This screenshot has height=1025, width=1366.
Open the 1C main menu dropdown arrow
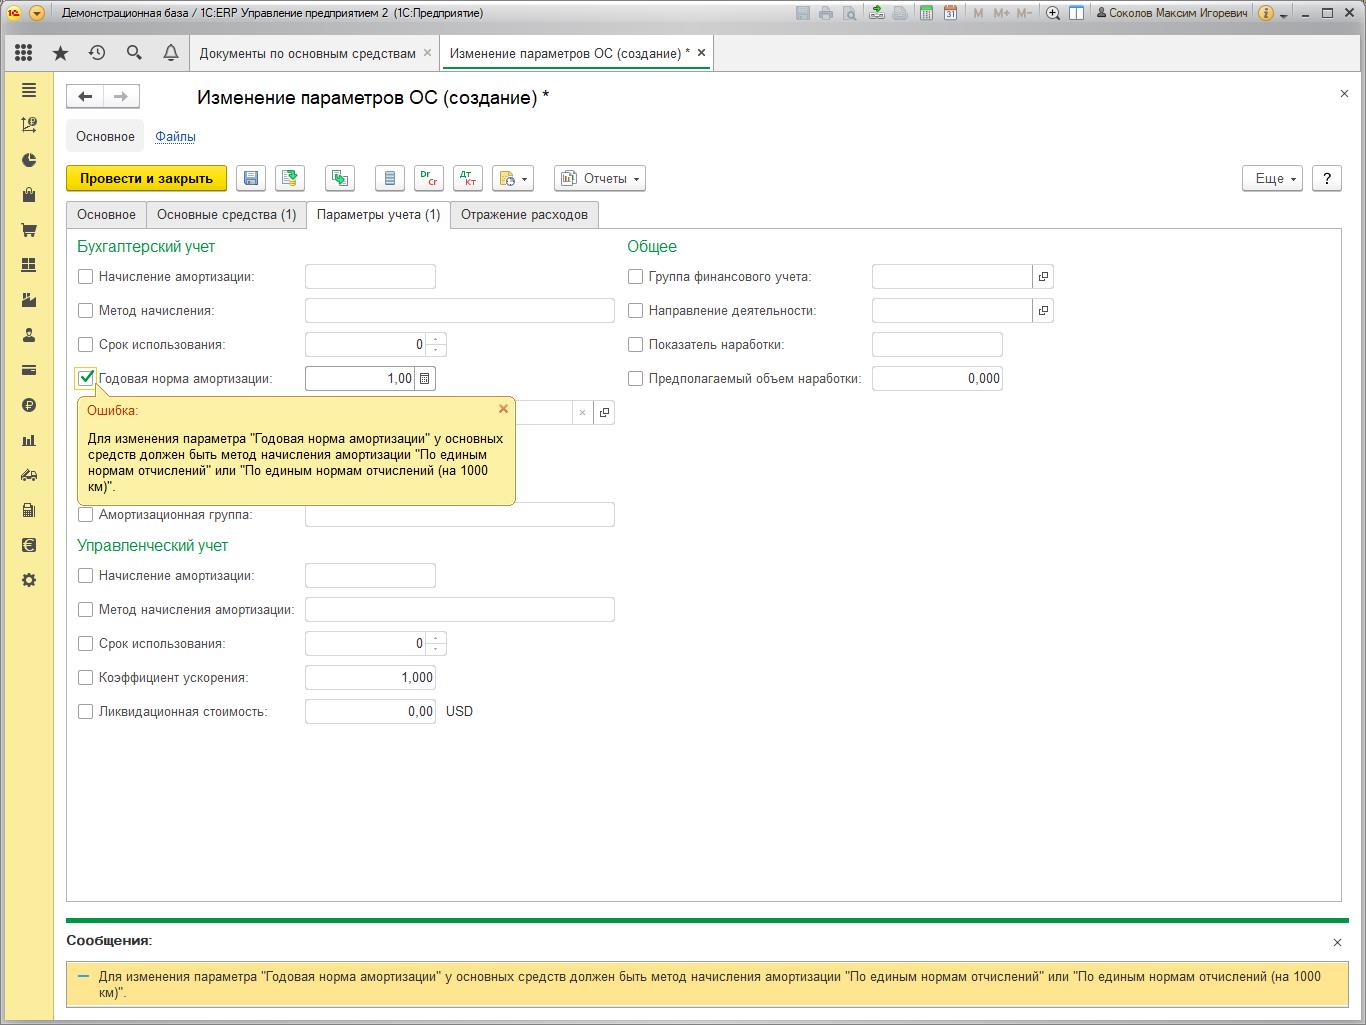pyautogui.click(x=37, y=13)
